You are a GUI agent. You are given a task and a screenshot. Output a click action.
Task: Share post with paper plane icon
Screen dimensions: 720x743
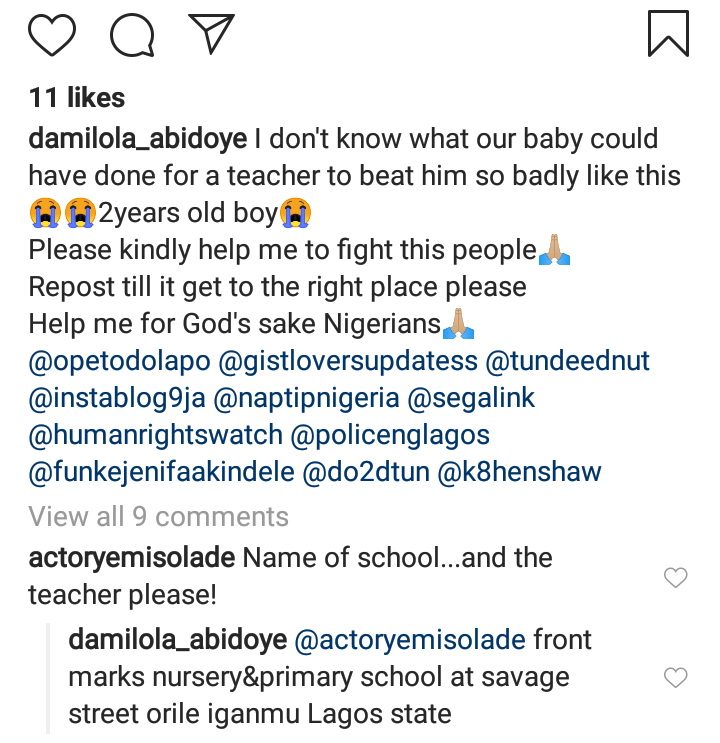211,34
